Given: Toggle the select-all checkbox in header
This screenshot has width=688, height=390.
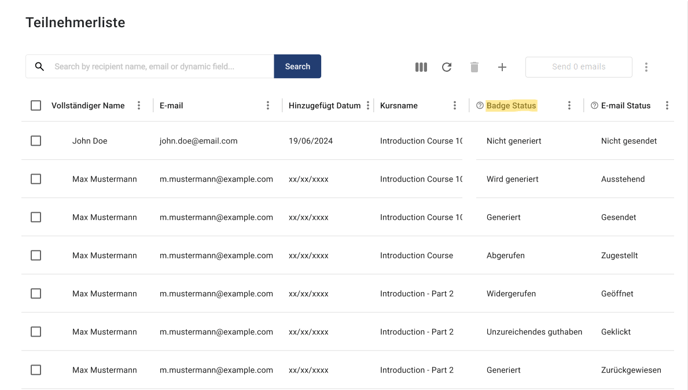Looking at the screenshot, I should [36, 105].
